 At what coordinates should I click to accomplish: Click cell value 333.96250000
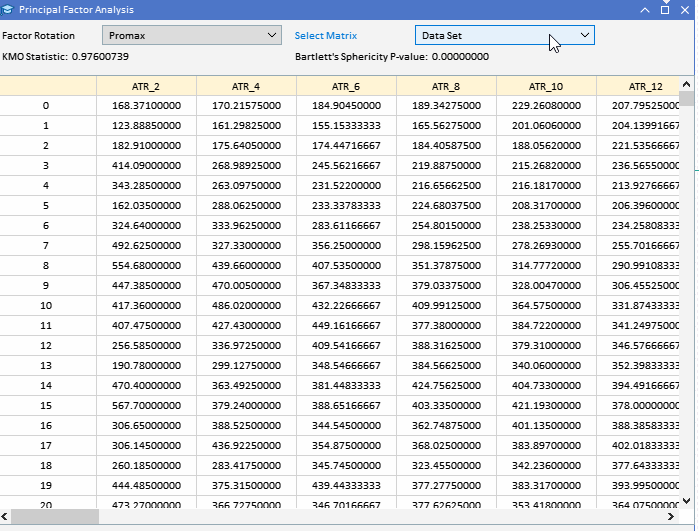[246, 226]
